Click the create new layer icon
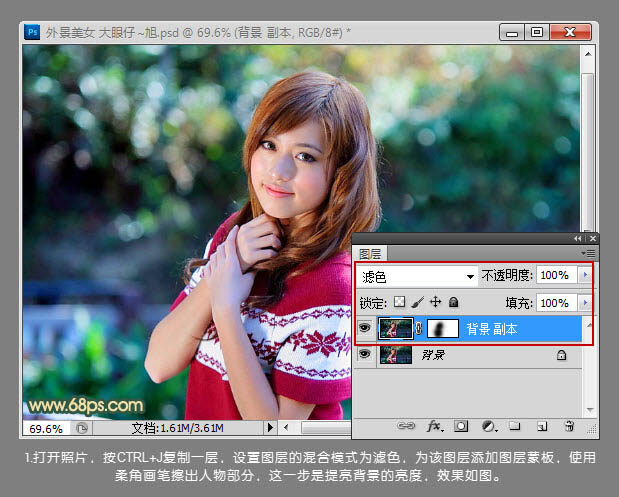The width and height of the screenshot is (619, 497). coord(541,426)
